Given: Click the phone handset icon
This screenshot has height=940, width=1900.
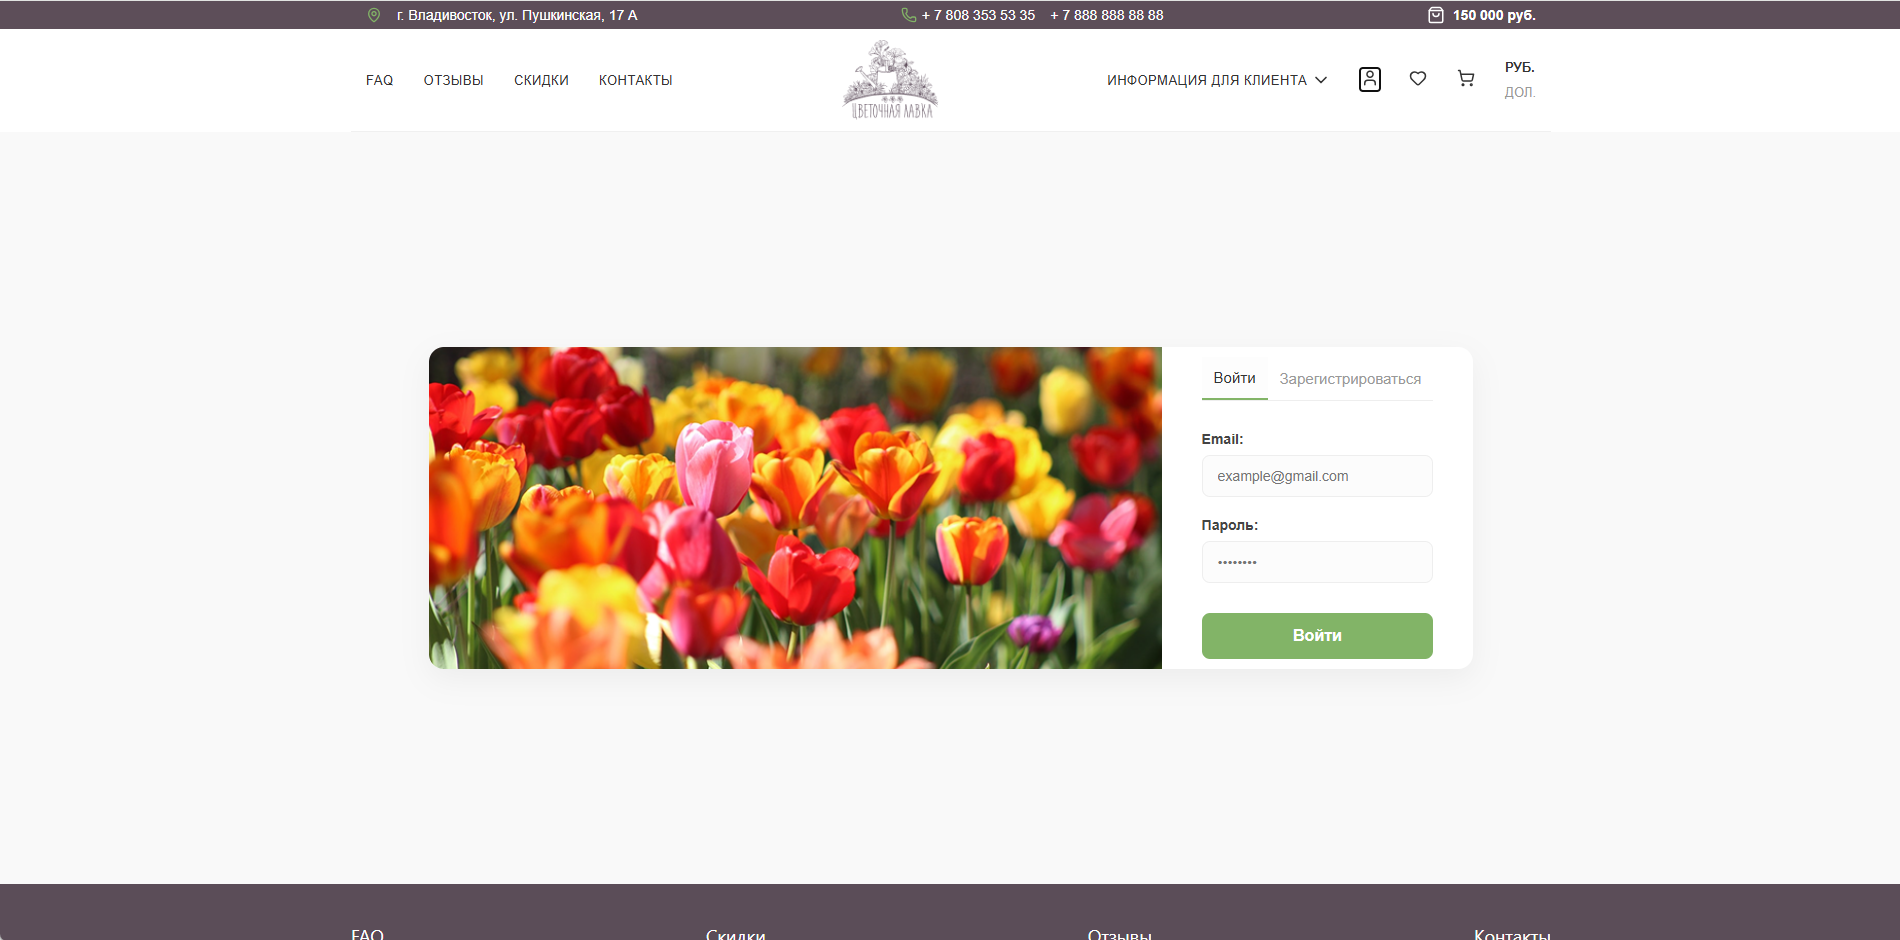Looking at the screenshot, I should click(x=908, y=15).
